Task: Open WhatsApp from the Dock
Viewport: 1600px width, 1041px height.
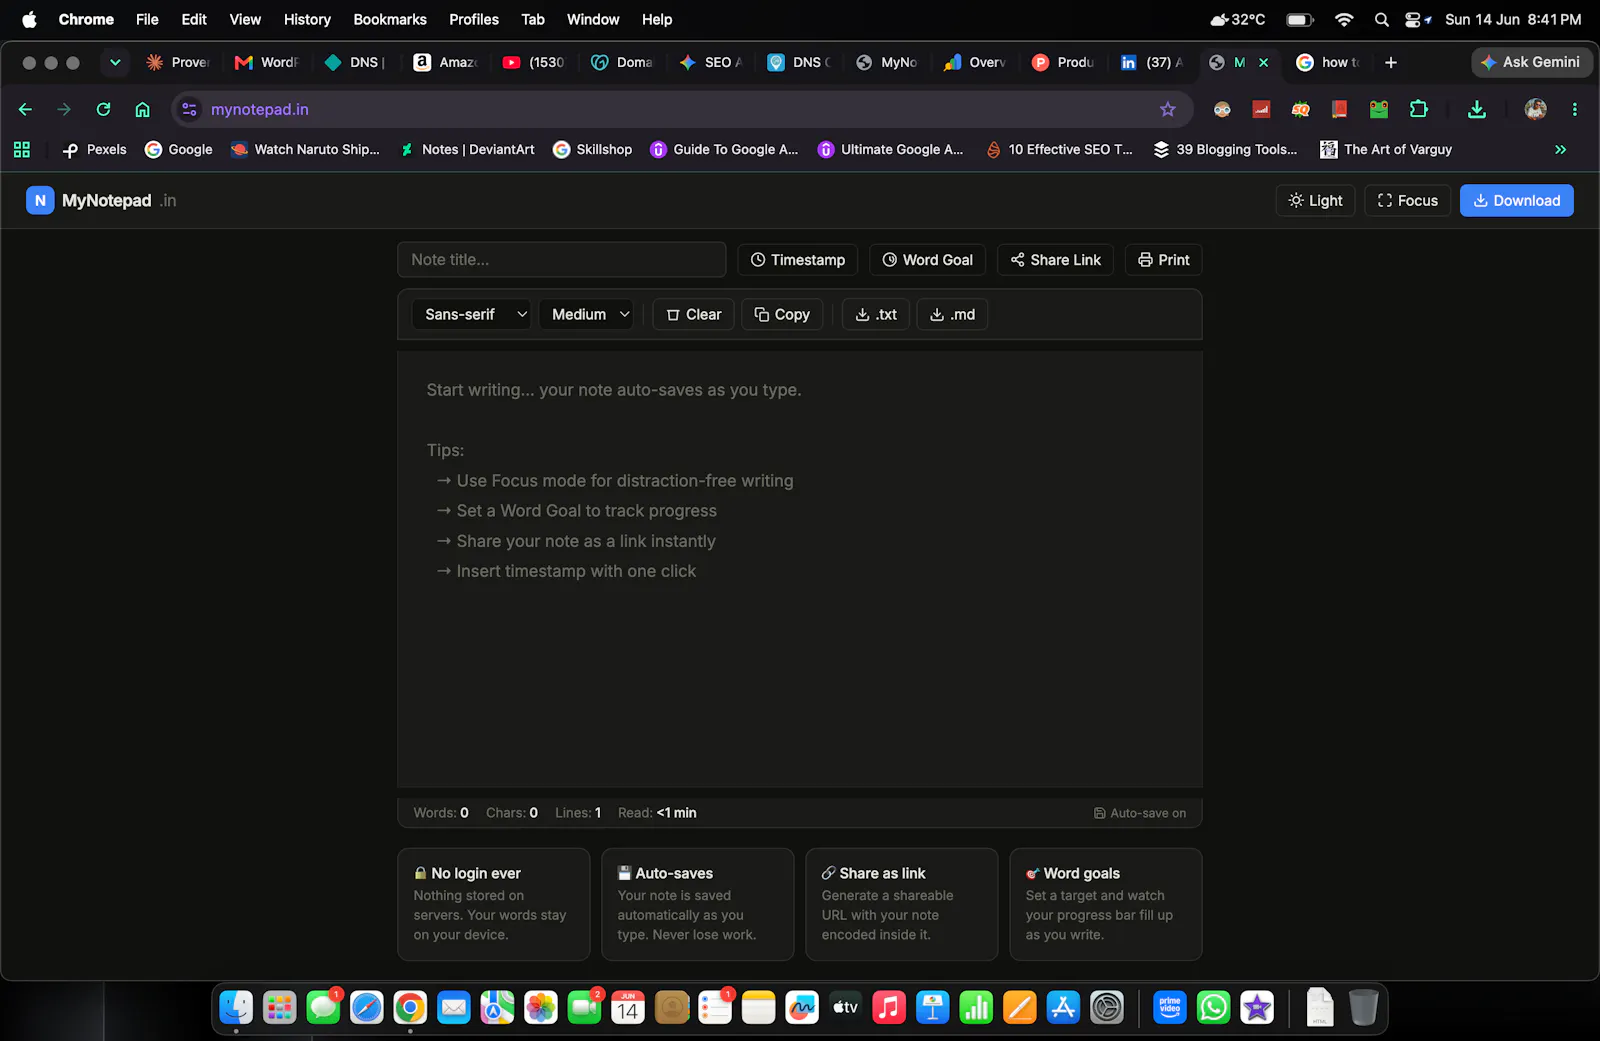Action: point(1213,1007)
